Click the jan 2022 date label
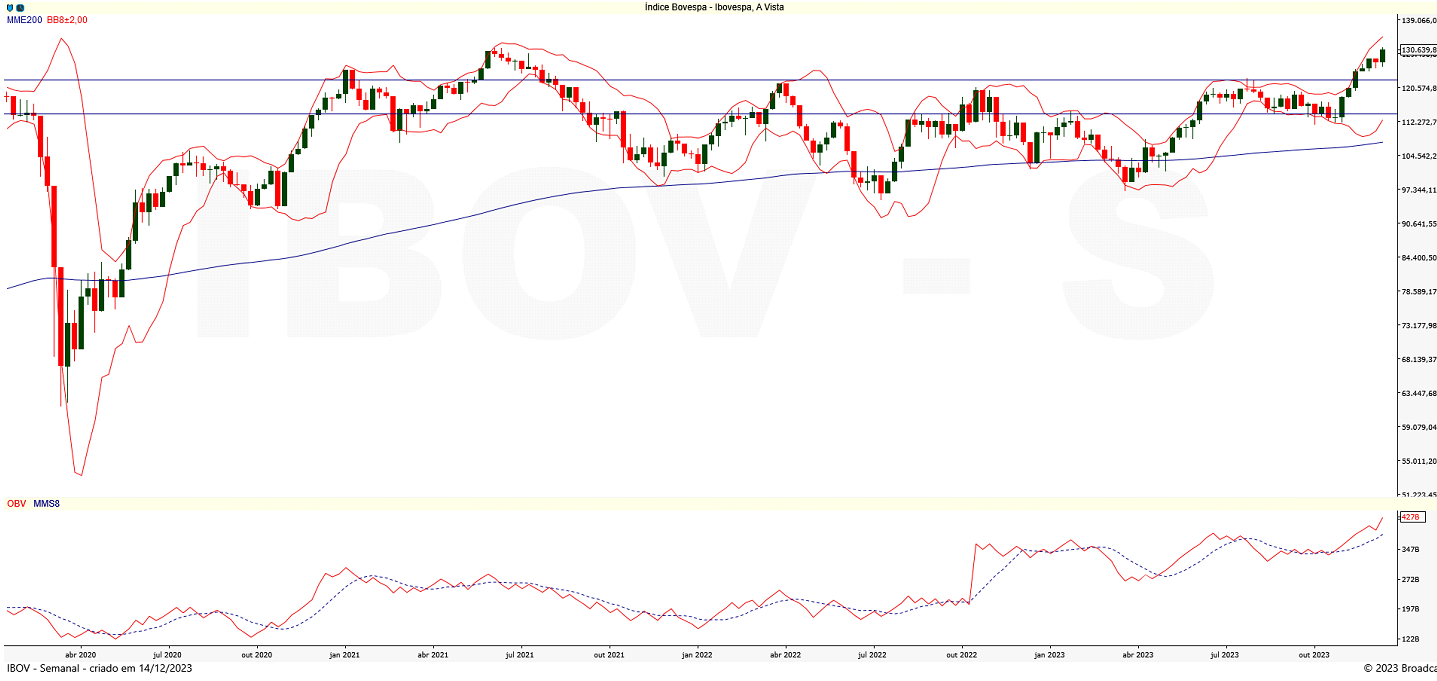Image resolution: width=1437 pixels, height=681 pixels. pos(697,655)
